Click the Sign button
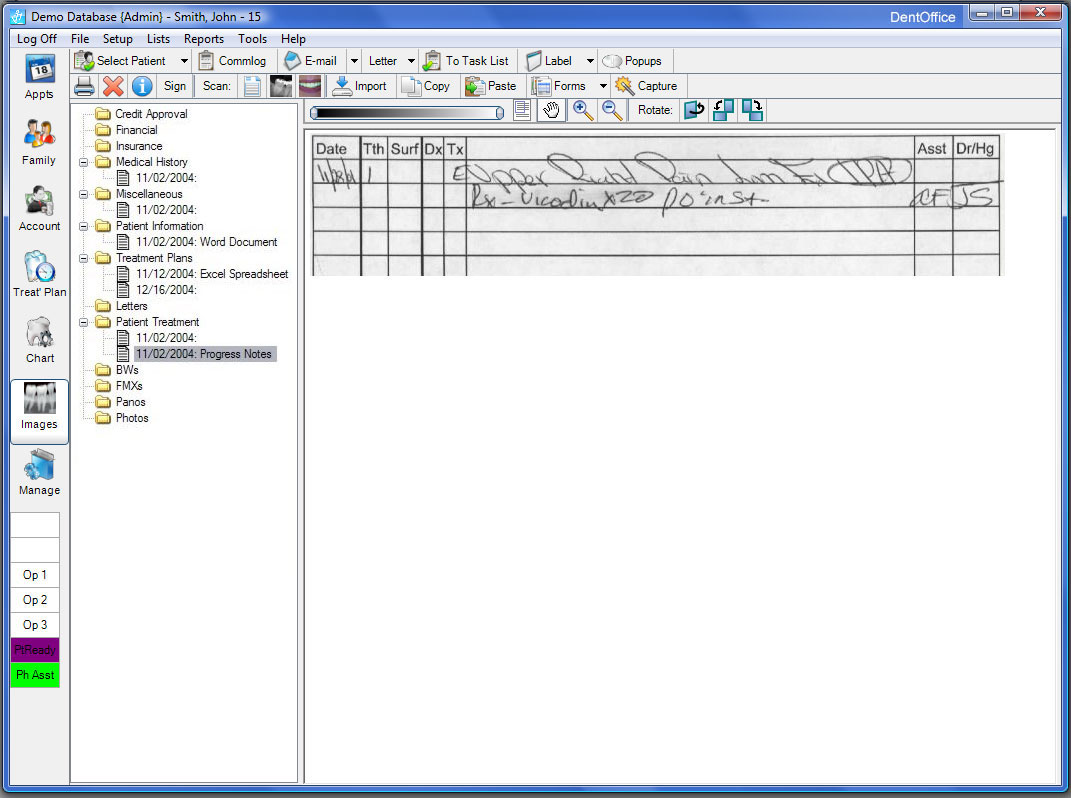The width and height of the screenshot is (1071, 798). point(175,86)
